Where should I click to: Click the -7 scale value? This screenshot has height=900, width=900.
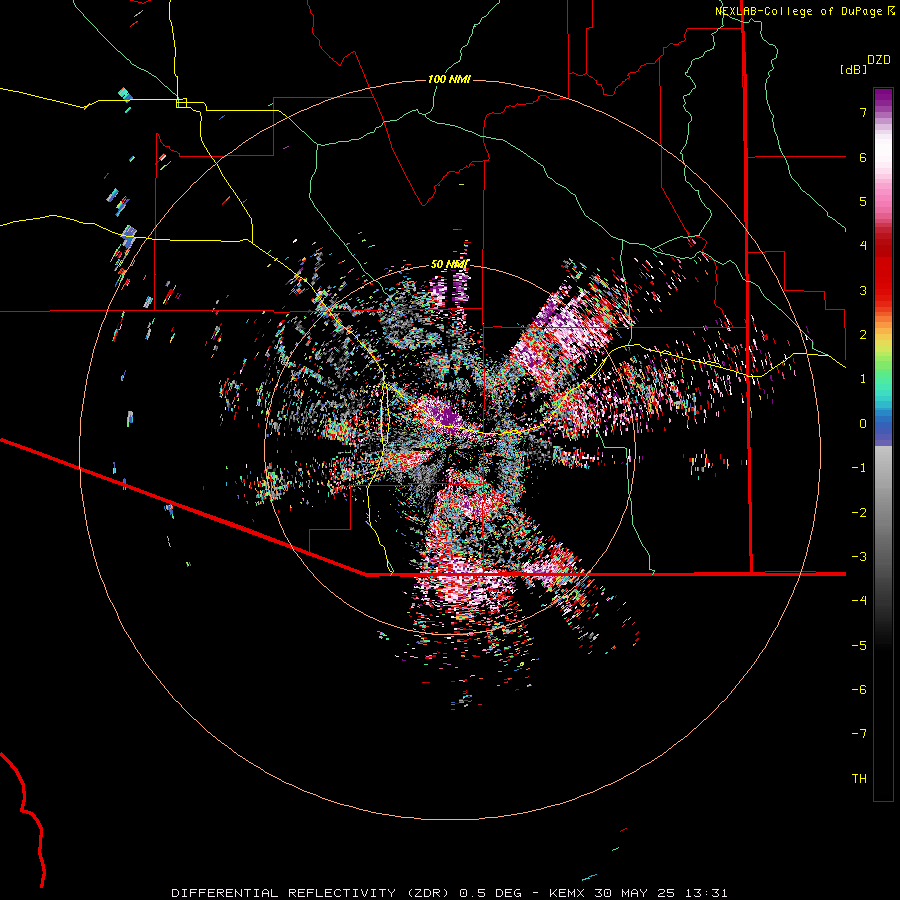pos(859,734)
